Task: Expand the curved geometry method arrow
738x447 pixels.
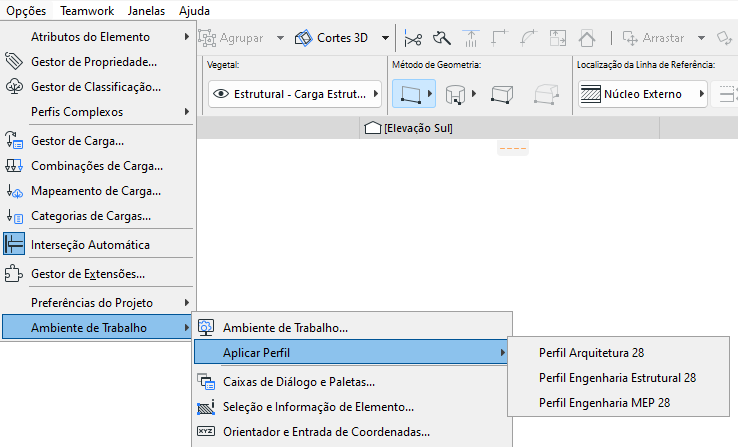Action: (474, 94)
